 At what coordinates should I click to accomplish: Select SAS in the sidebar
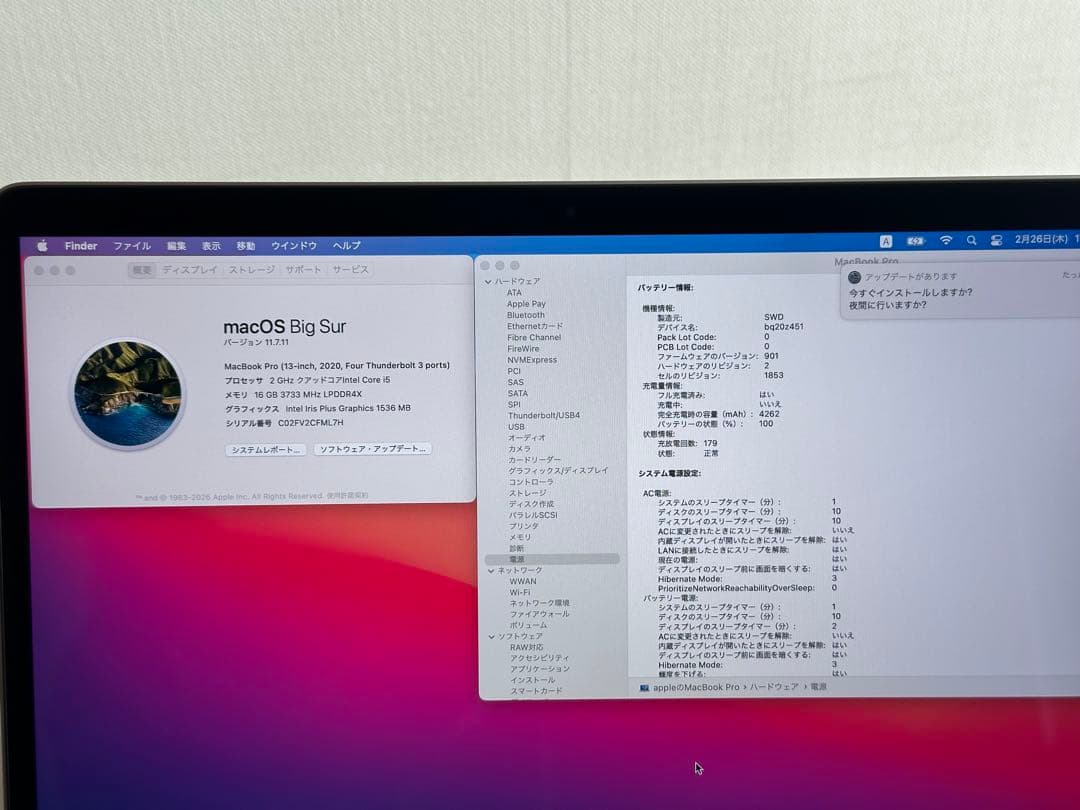click(x=515, y=382)
